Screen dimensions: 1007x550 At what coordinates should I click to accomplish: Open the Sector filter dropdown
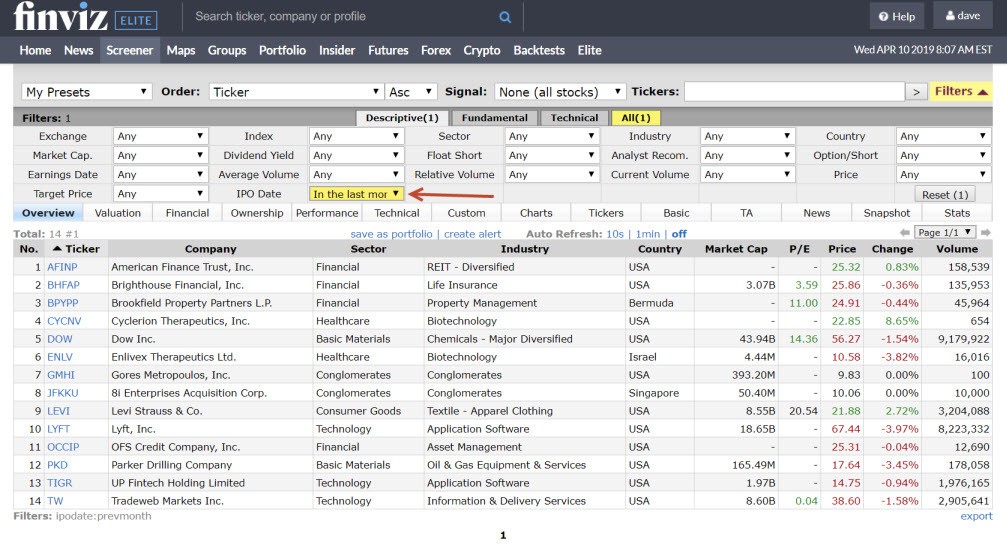point(552,136)
